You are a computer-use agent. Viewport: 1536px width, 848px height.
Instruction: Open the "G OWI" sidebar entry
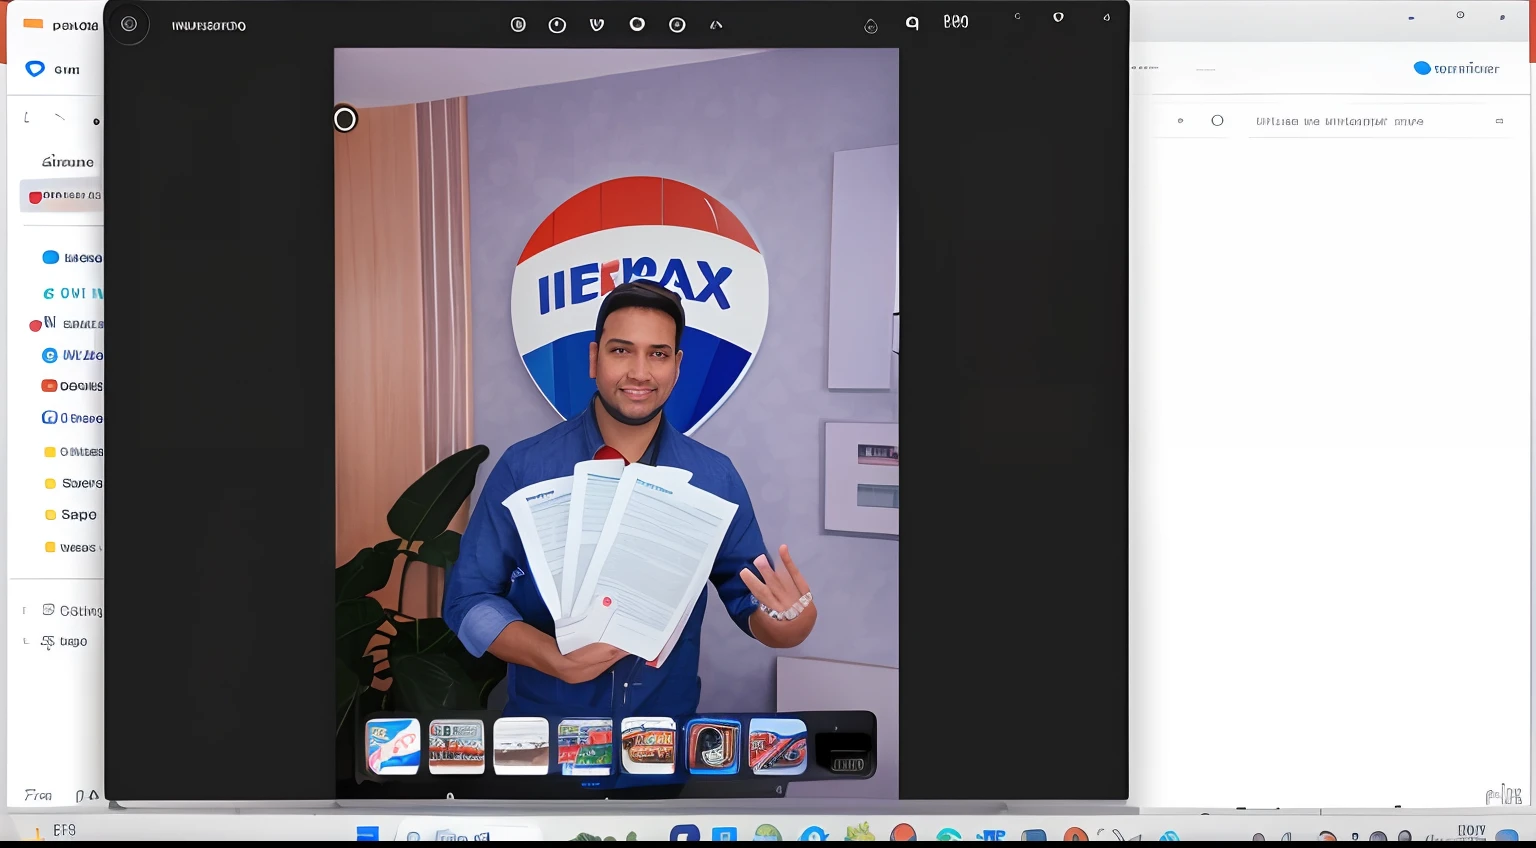[x=73, y=293]
